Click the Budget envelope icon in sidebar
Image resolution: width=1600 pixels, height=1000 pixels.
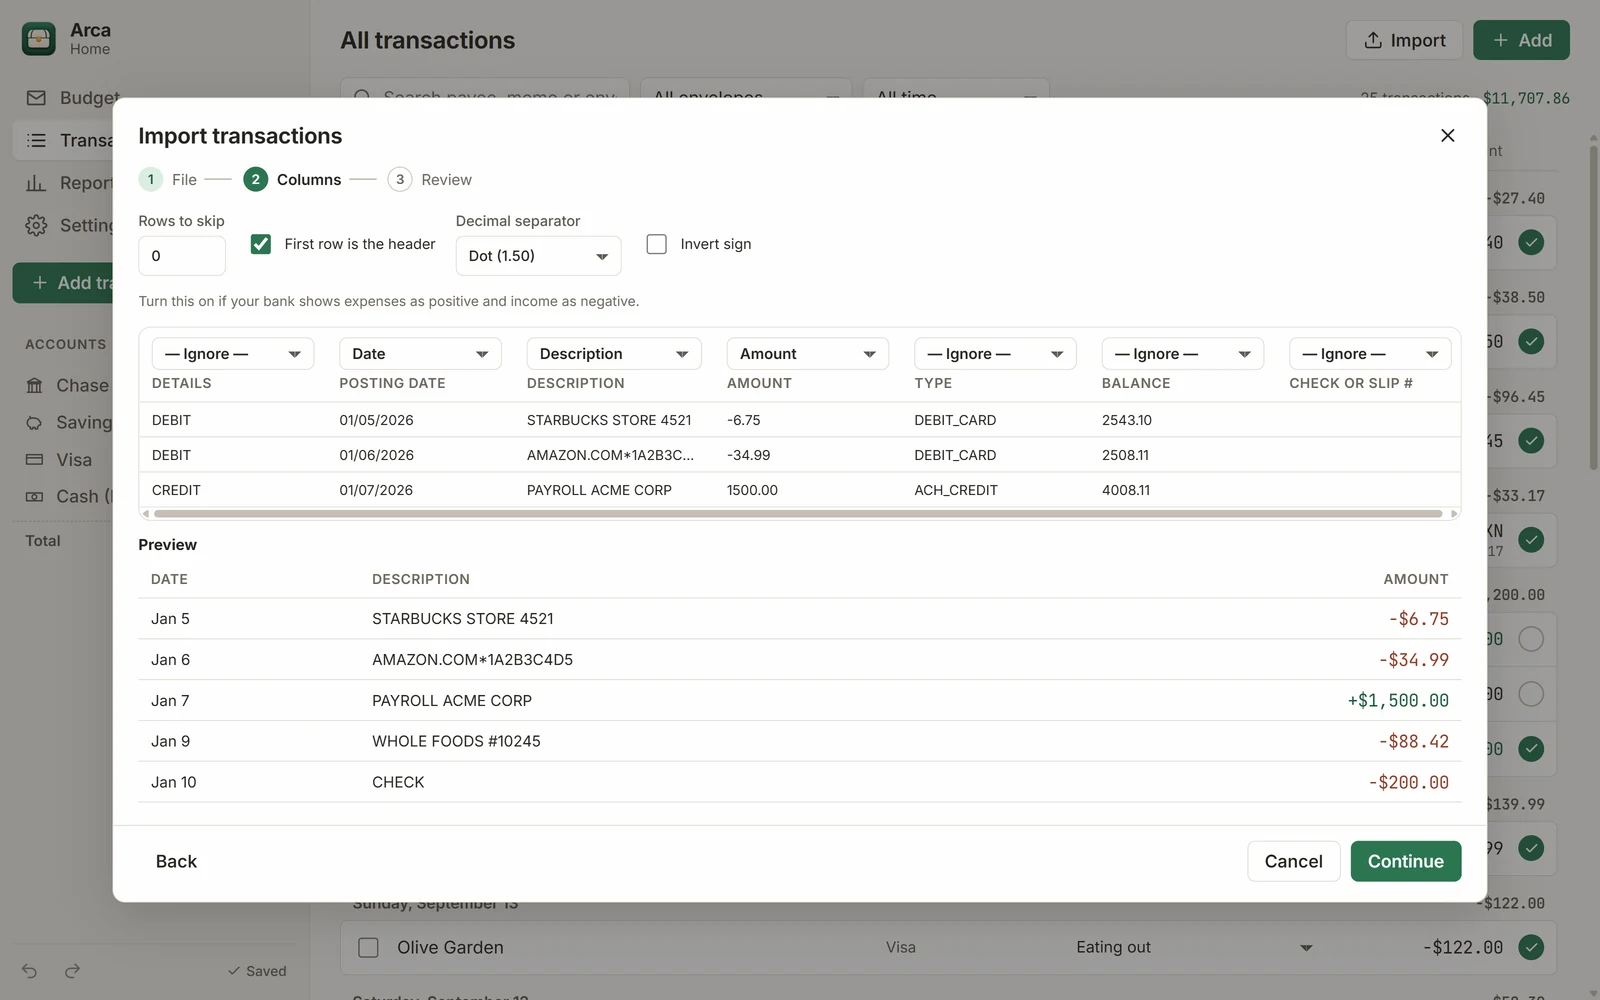[36, 97]
